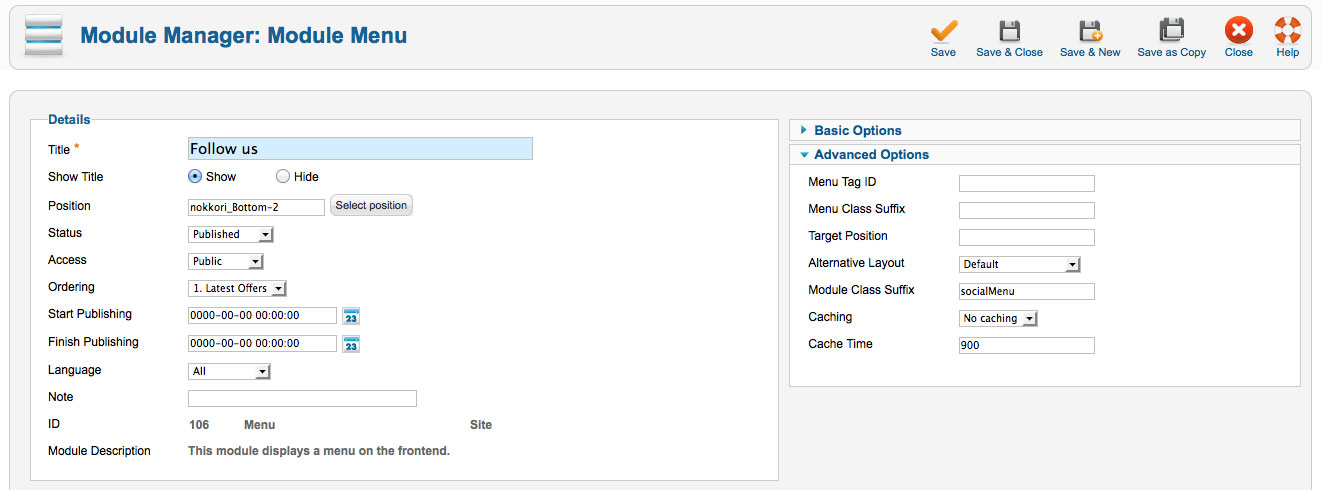Click the Save & New toolbar icon

tap(1090, 30)
